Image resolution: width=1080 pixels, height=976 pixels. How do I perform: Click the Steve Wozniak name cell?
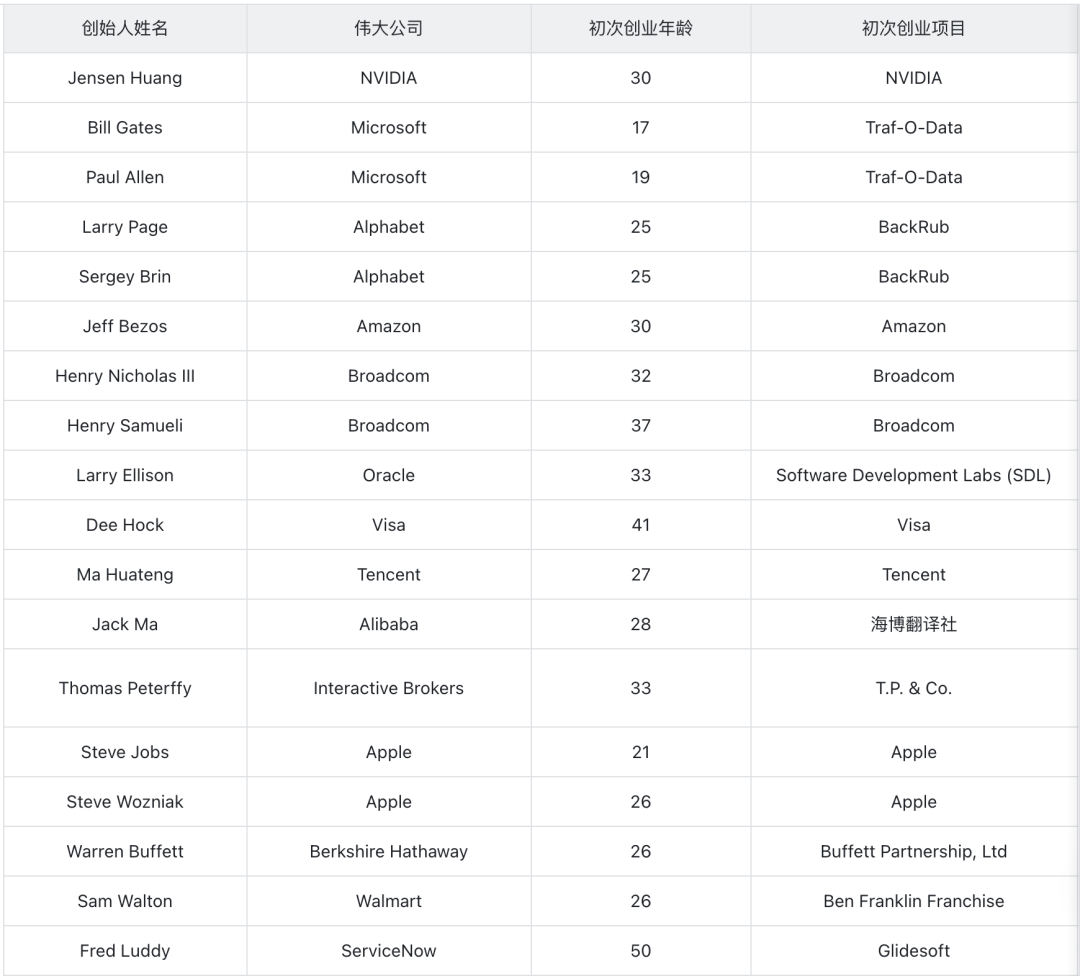(125, 801)
